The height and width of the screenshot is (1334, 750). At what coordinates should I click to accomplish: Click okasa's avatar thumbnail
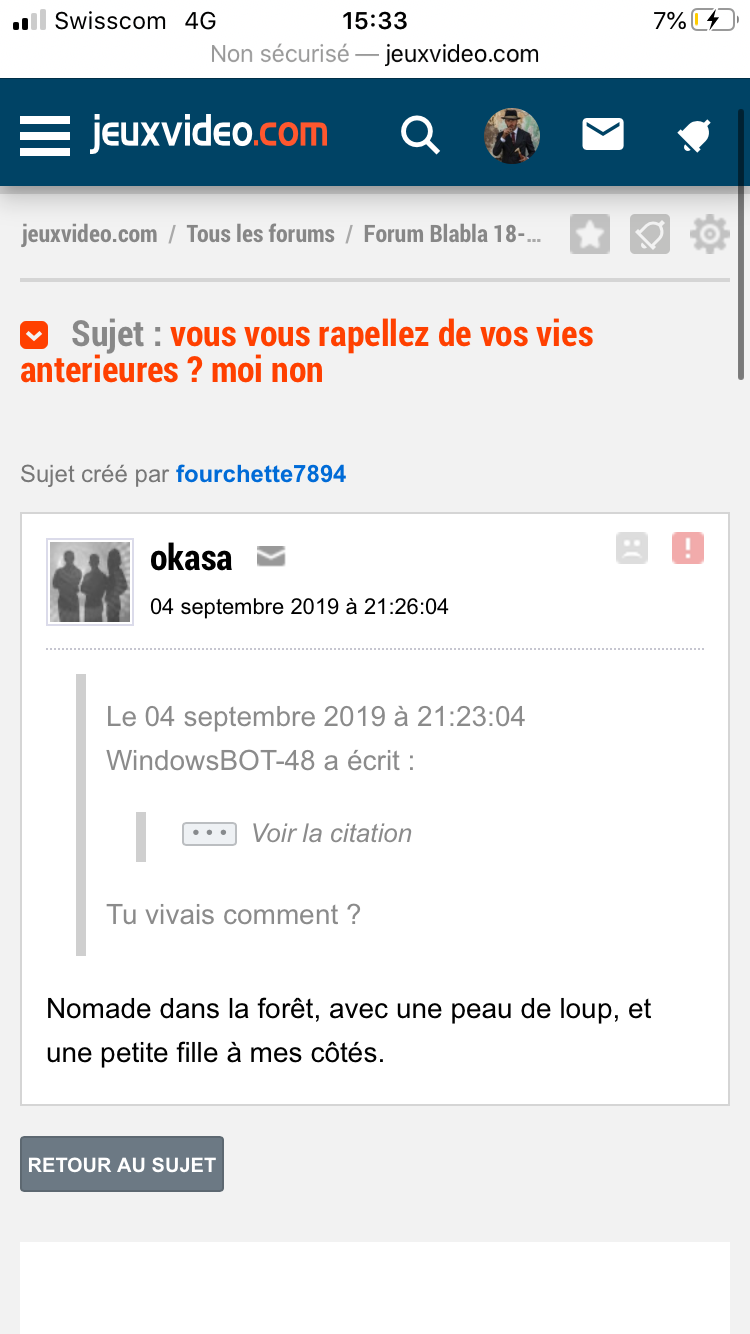(x=90, y=582)
